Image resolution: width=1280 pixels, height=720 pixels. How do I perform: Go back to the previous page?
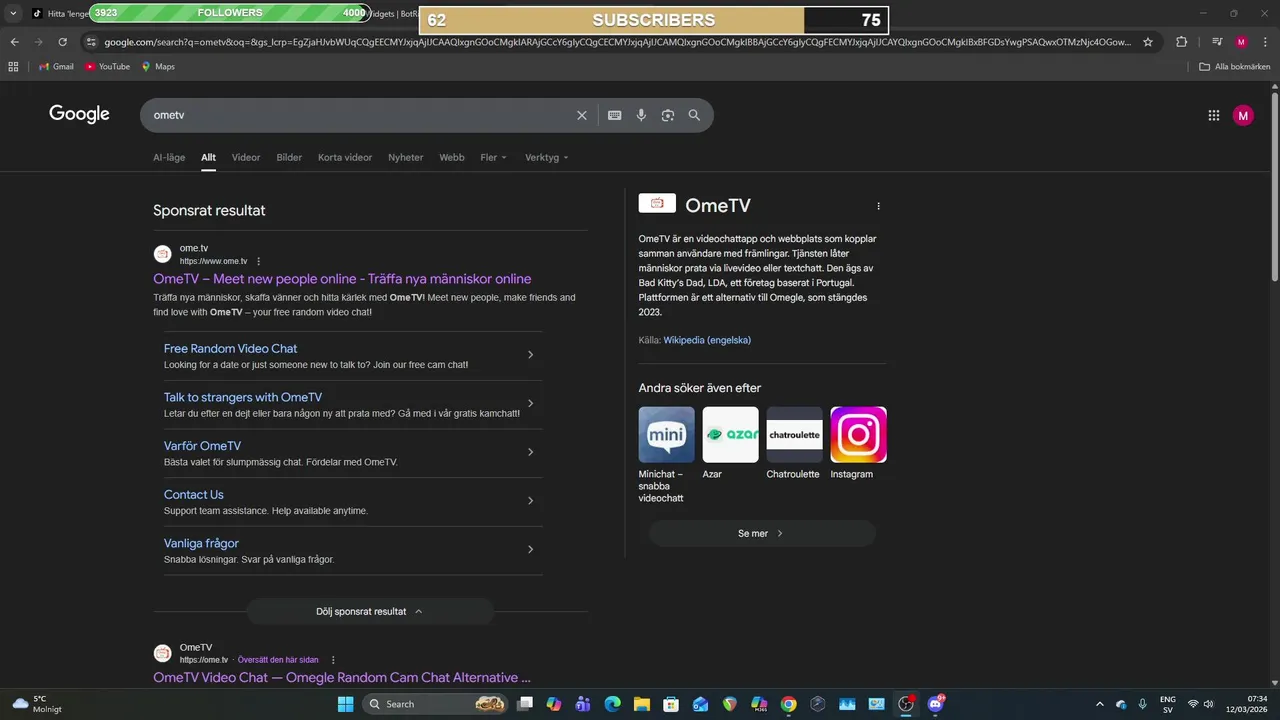[x=14, y=42]
